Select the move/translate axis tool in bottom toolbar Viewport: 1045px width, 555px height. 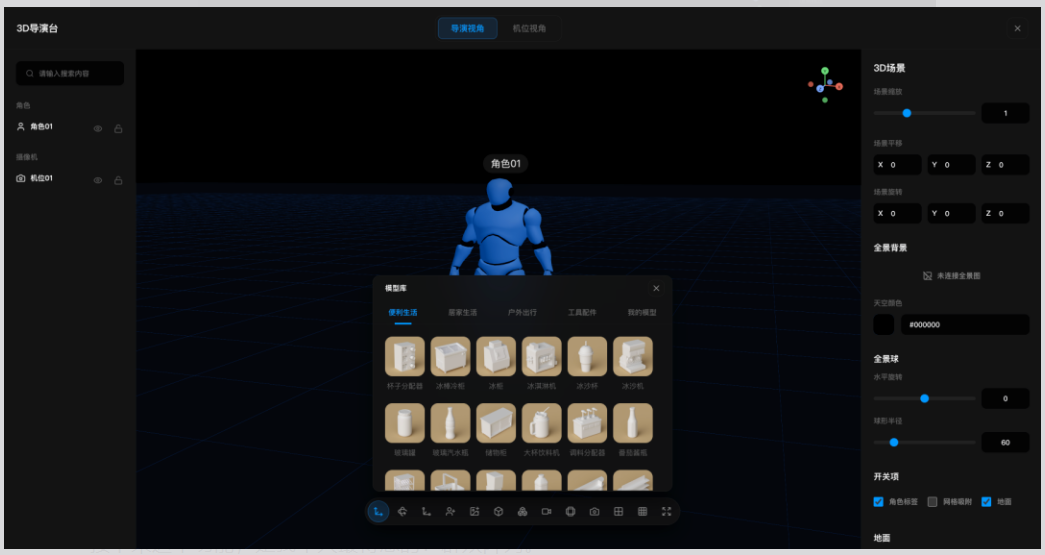click(378, 512)
